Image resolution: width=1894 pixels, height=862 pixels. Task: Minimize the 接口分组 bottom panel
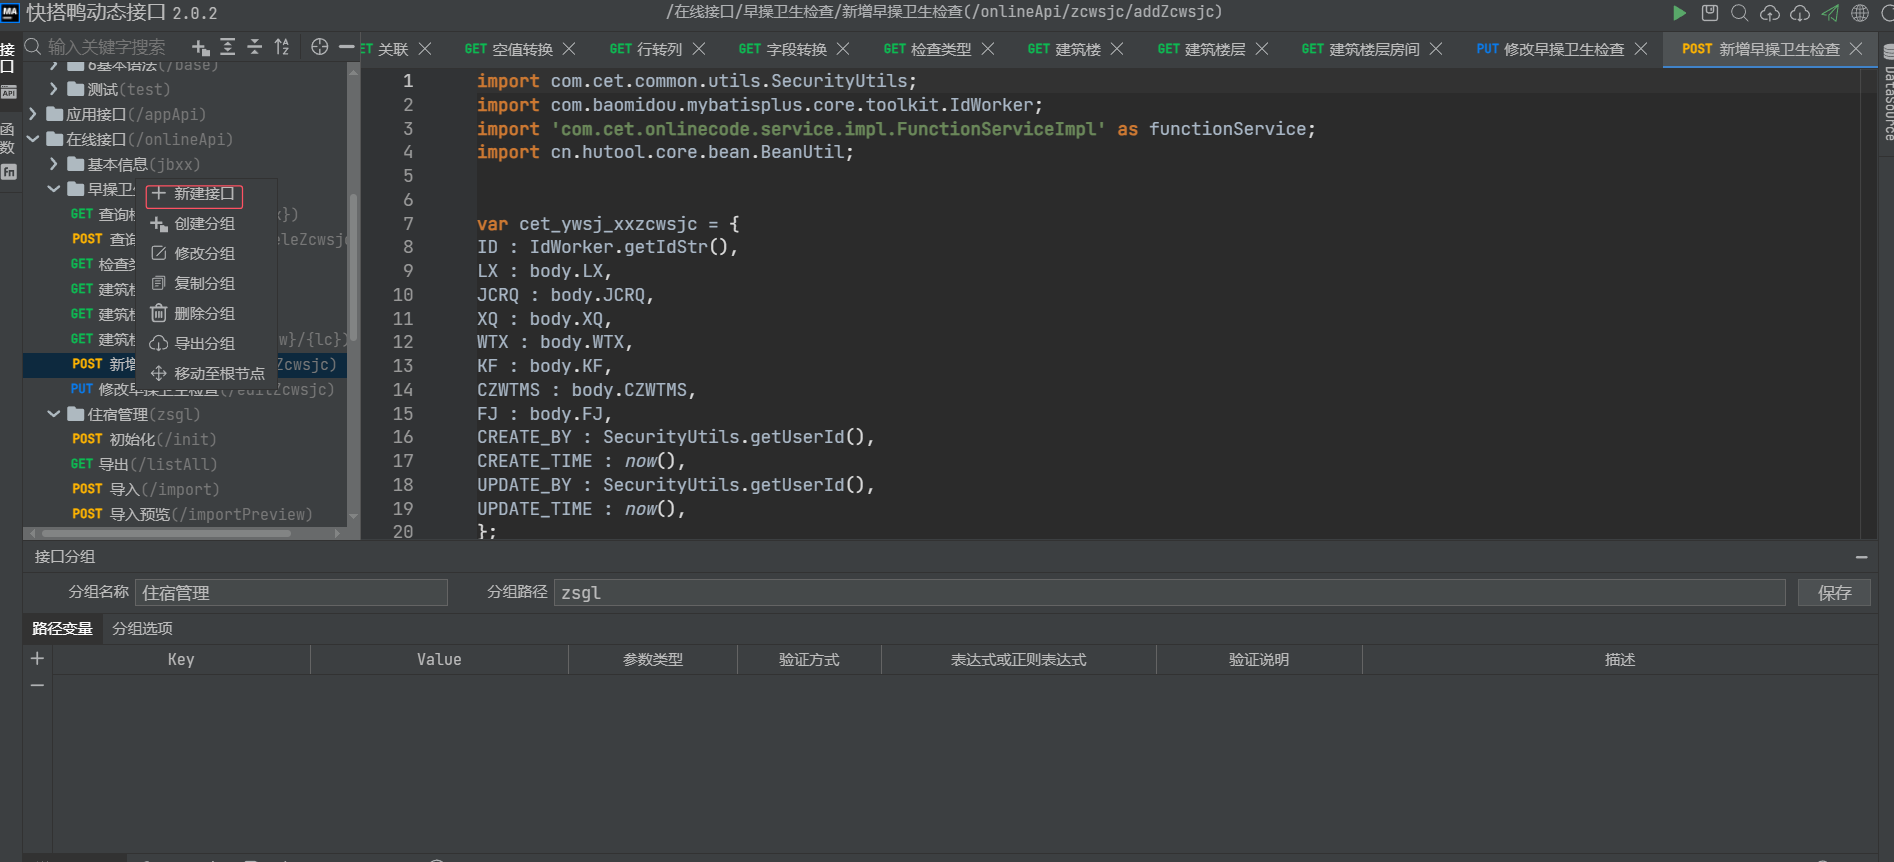pos(1861,557)
